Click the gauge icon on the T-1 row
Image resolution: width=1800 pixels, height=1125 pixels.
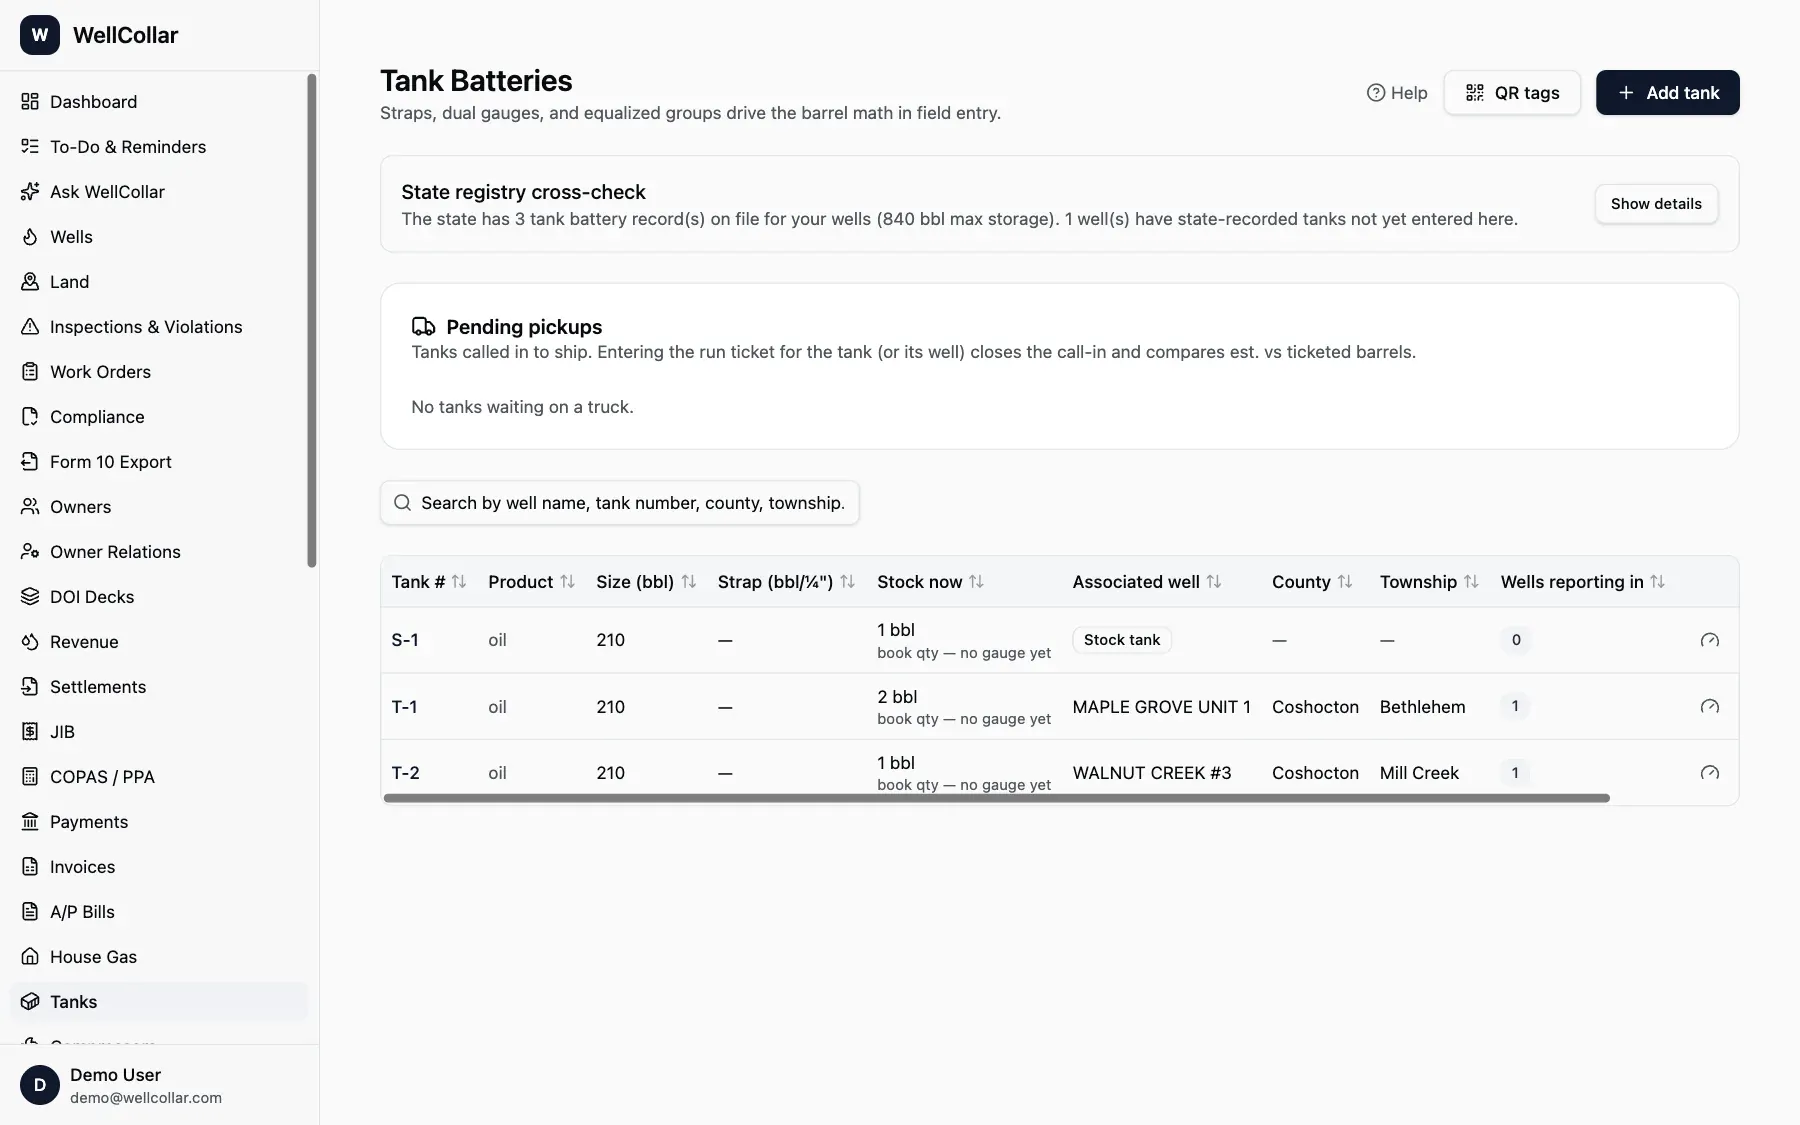tap(1710, 706)
